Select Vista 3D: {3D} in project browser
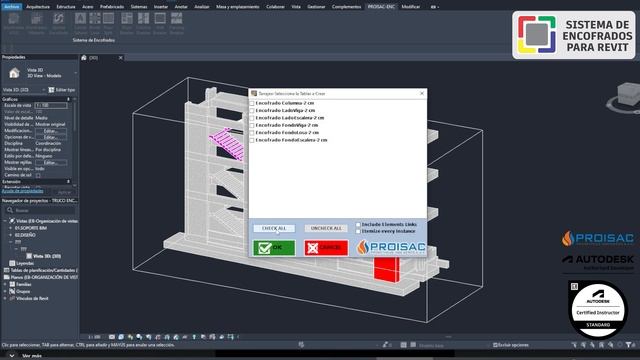Image resolution: width=640 pixels, height=360 pixels. click(x=47, y=256)
